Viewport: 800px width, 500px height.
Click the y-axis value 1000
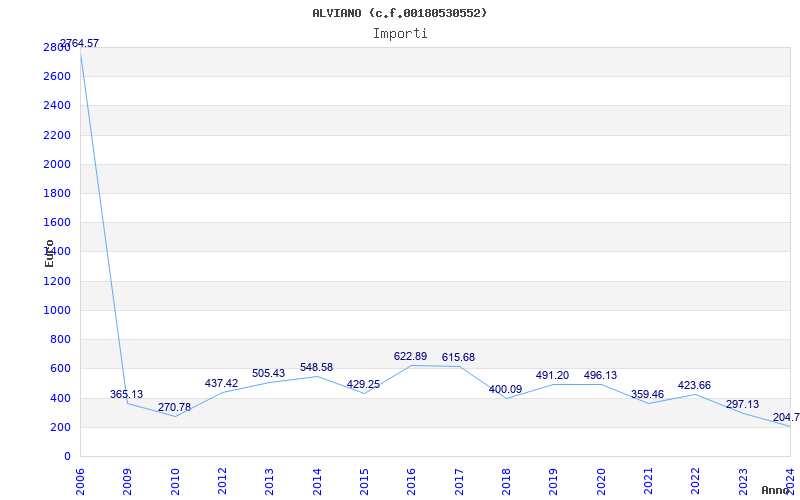[57, 310]
